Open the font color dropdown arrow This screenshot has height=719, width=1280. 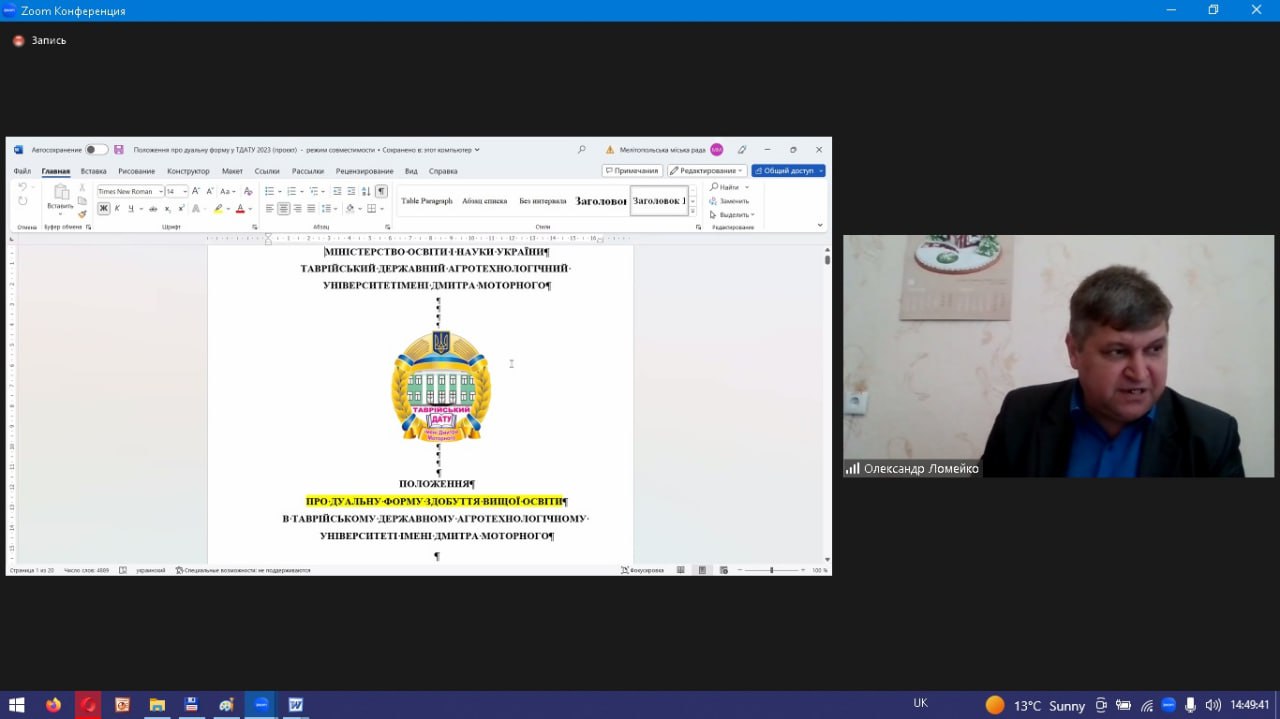coord(250,209)
